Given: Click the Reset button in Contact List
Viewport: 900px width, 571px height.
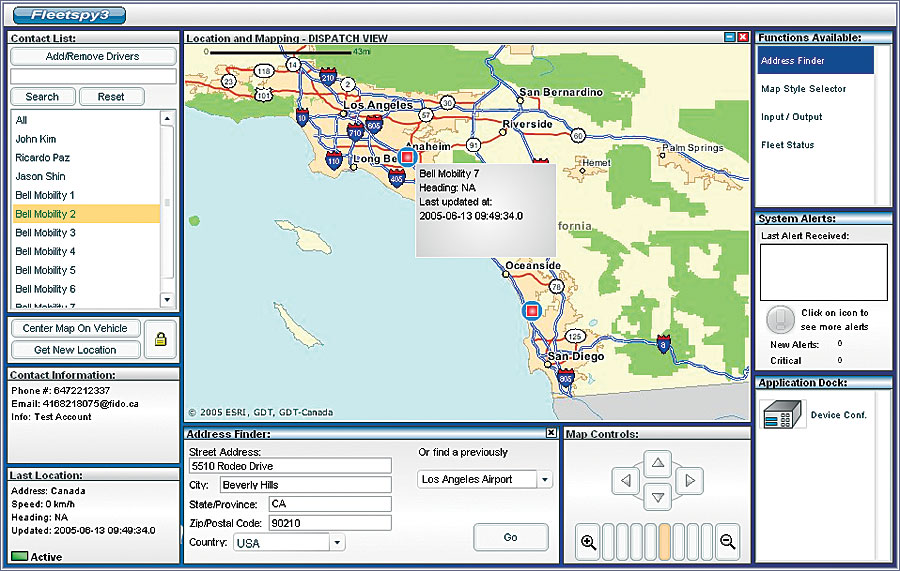Looking at the screenshot, I should tap(111, 97).
